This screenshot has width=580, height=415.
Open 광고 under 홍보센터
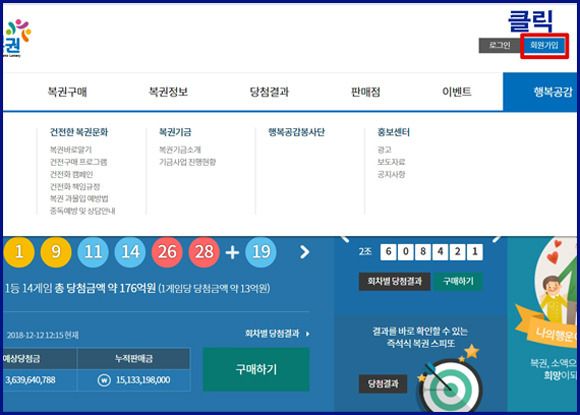tap(384, 149)
